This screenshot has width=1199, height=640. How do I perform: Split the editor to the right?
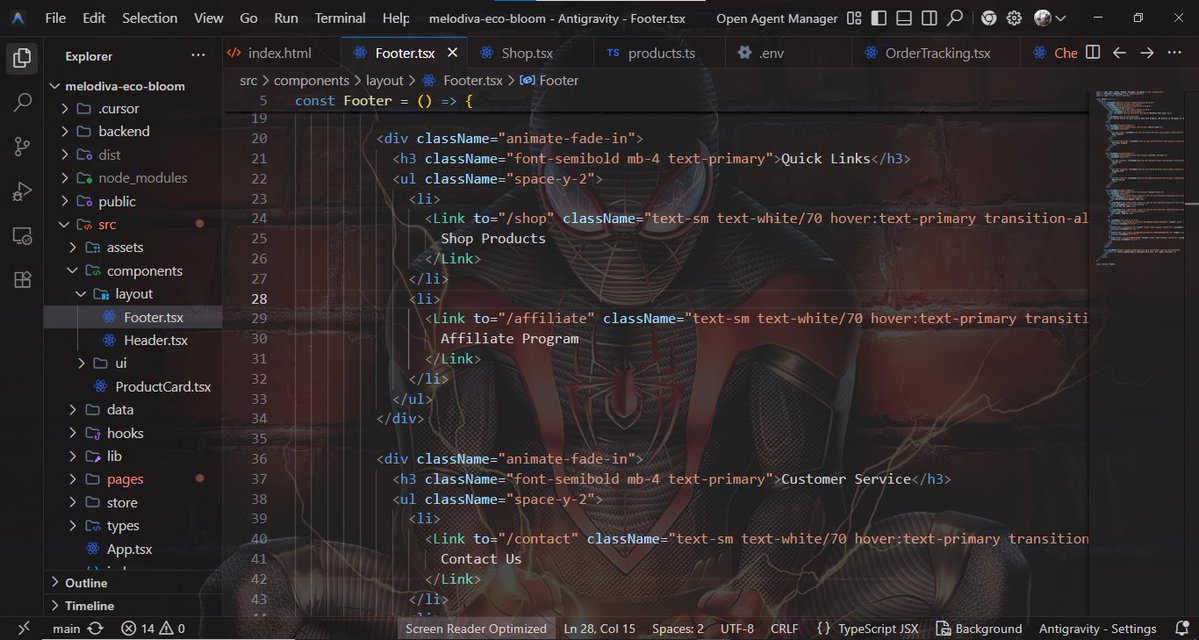1093,52
